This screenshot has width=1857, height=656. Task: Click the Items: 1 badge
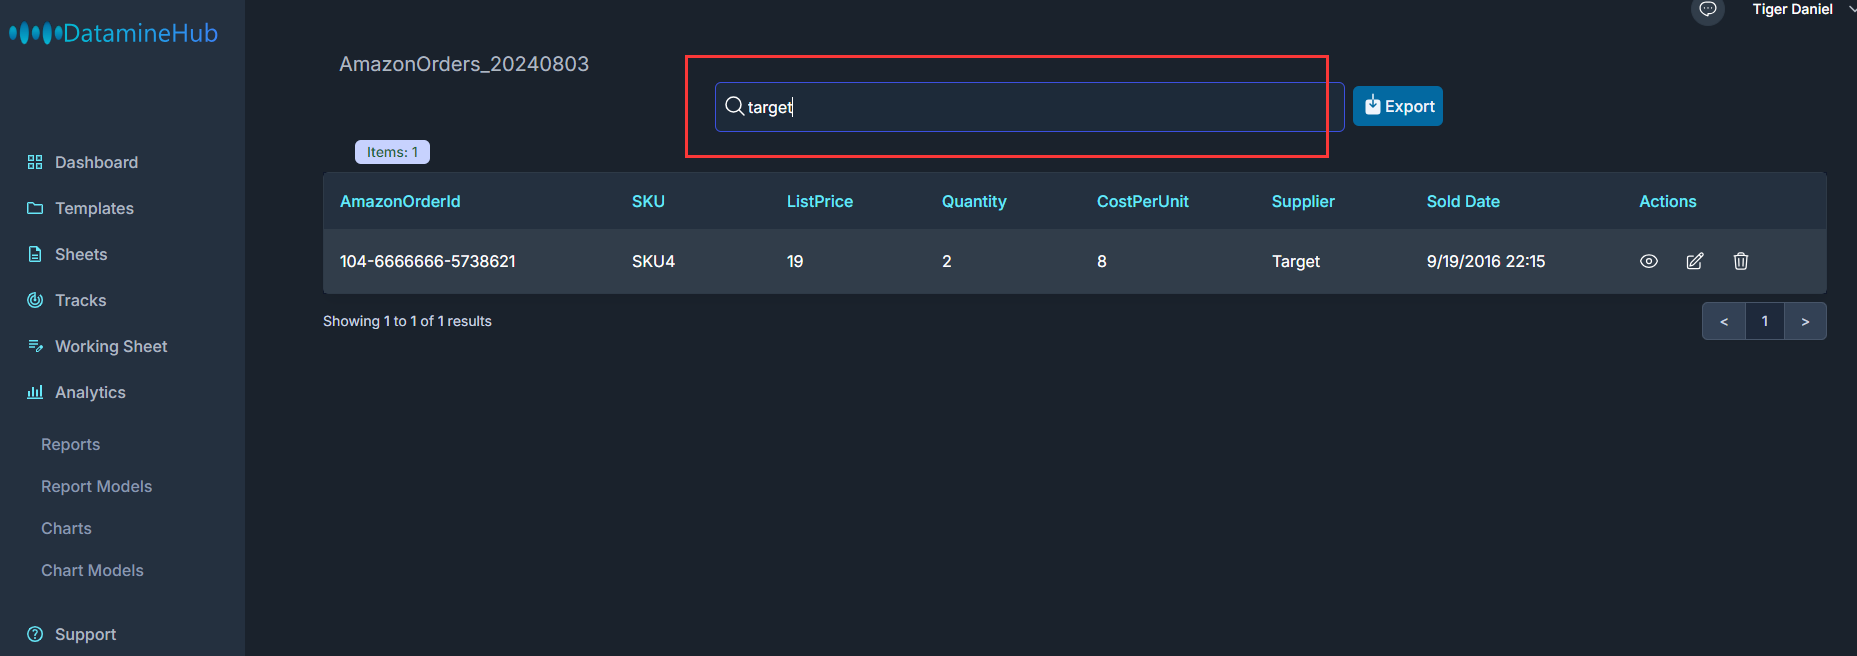392,152
